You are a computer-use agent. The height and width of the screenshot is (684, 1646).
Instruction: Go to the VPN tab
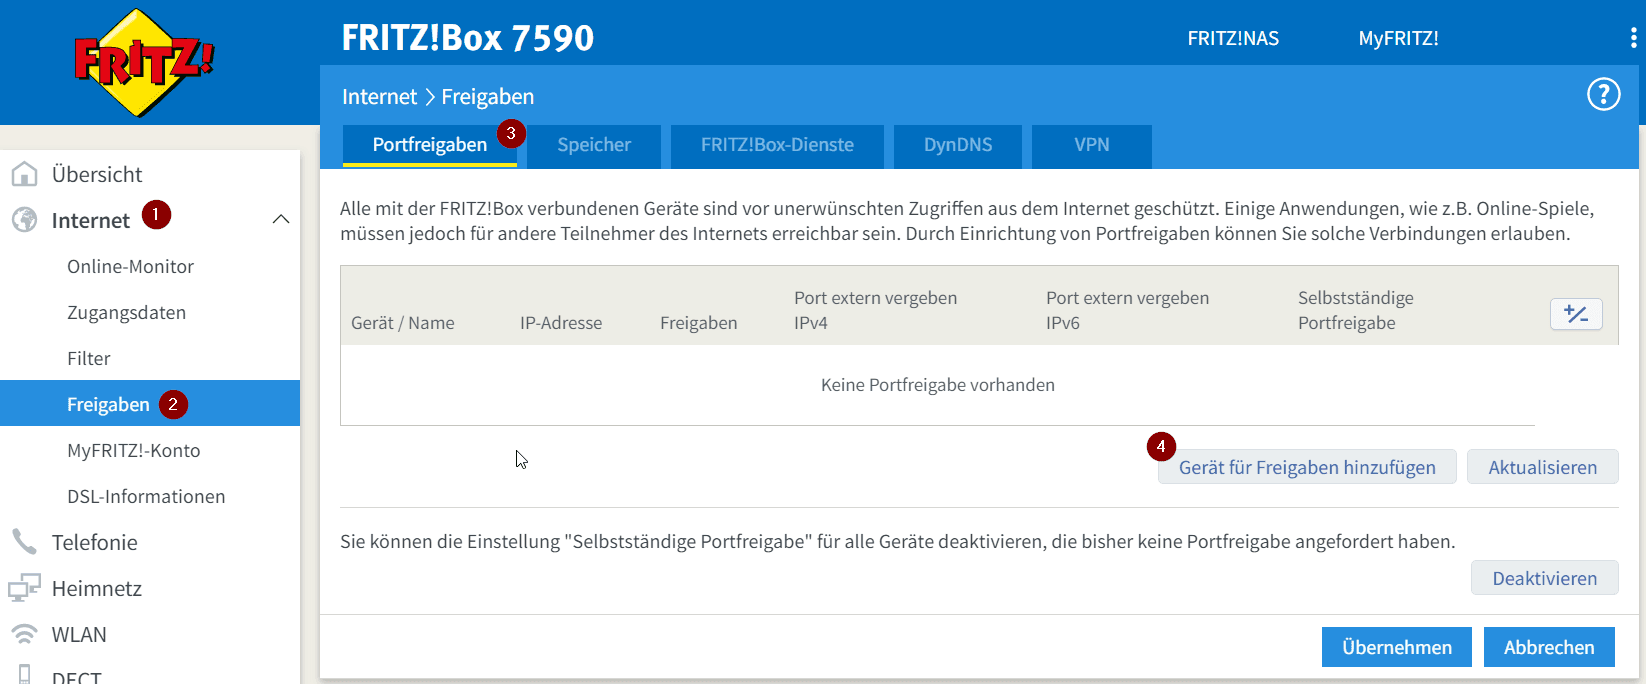[x=1091, y=145]
